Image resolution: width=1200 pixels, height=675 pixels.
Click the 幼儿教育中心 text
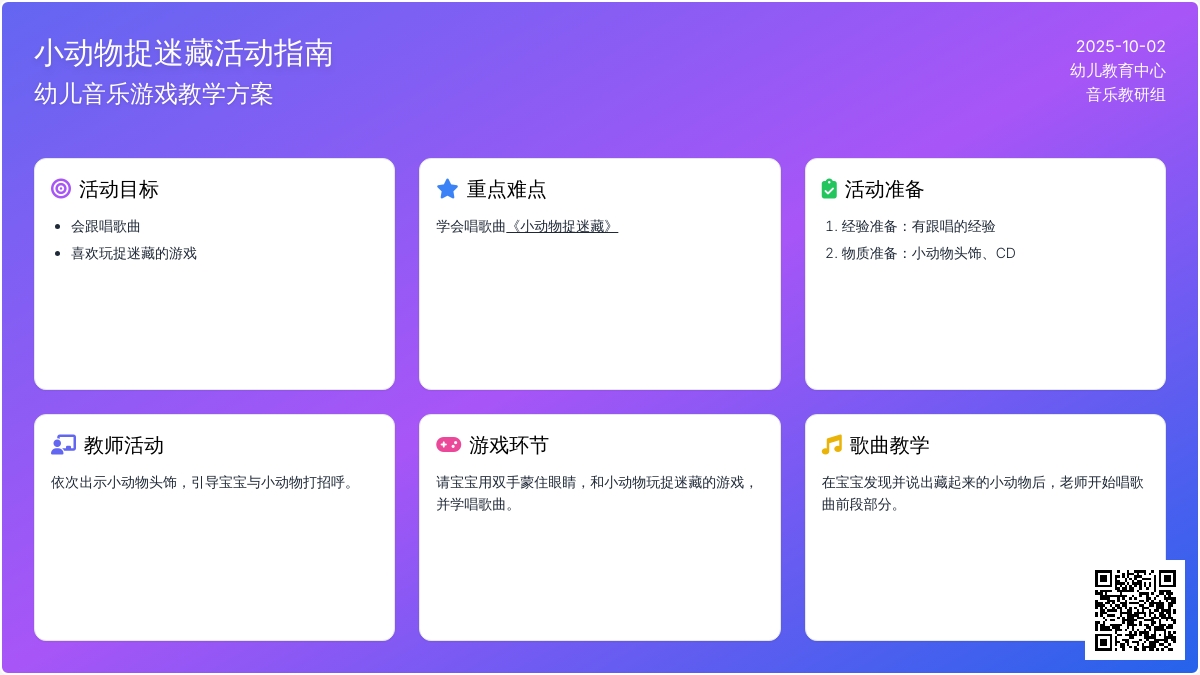(1117, 71)
